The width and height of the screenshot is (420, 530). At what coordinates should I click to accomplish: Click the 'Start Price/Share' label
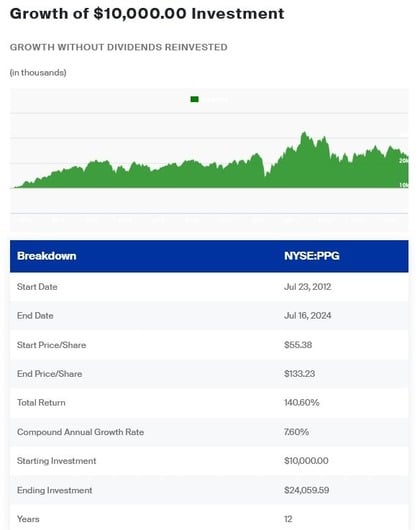pos(51,345)
